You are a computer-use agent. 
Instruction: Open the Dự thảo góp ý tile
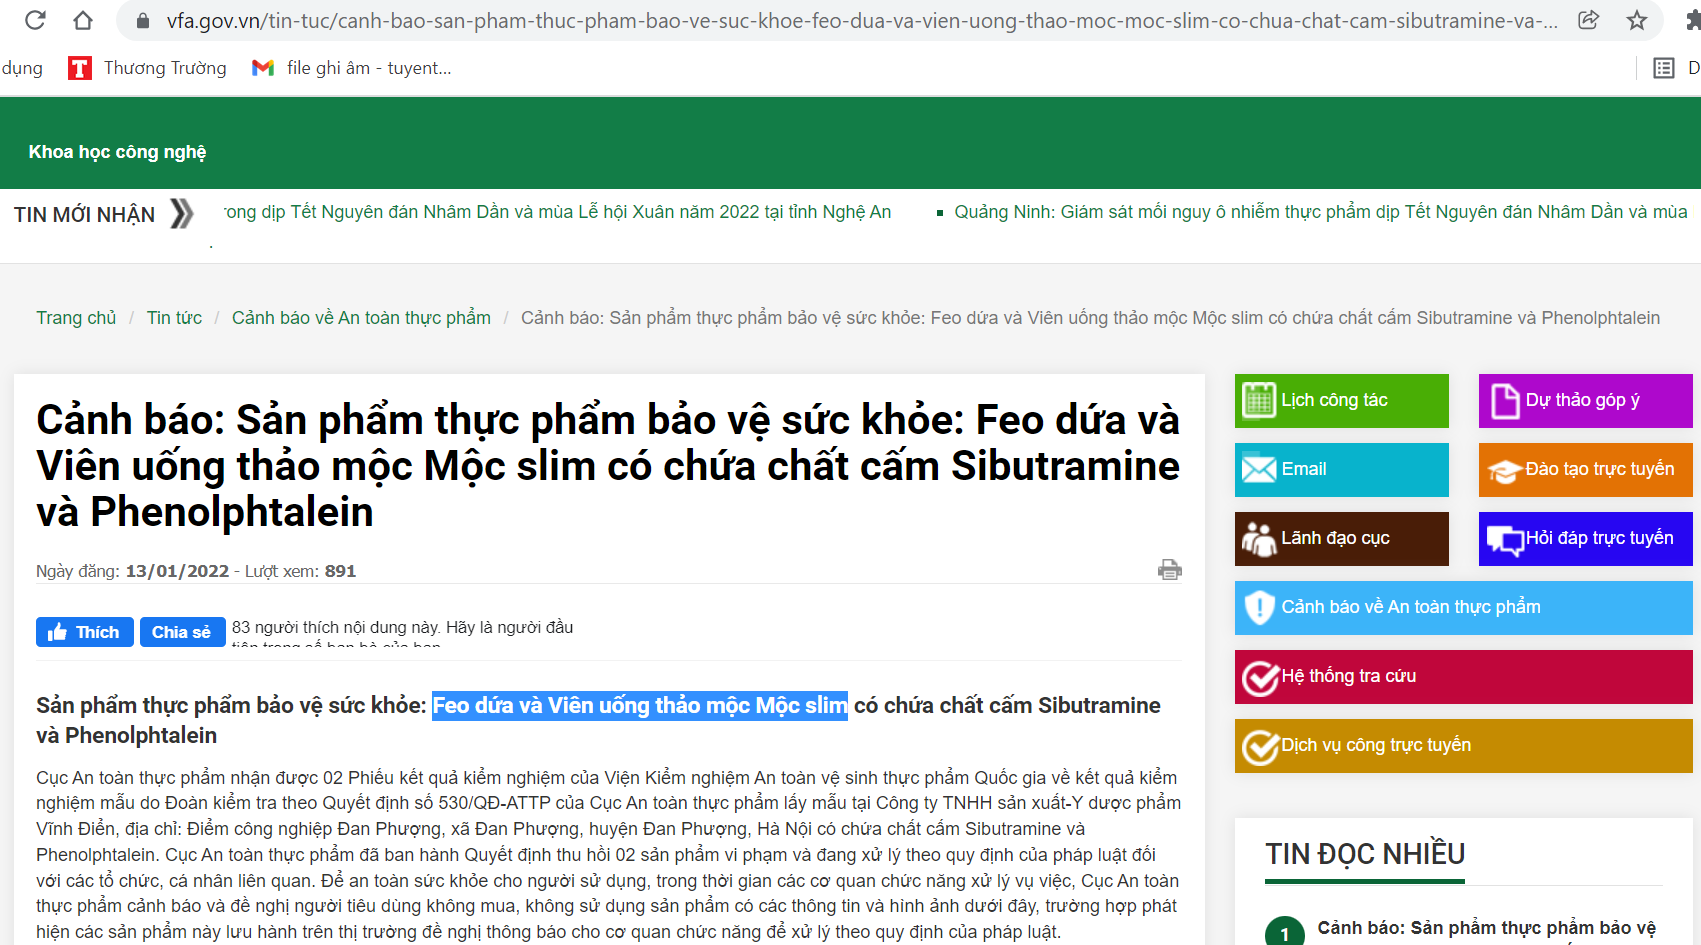click(x=1584, y=401)
